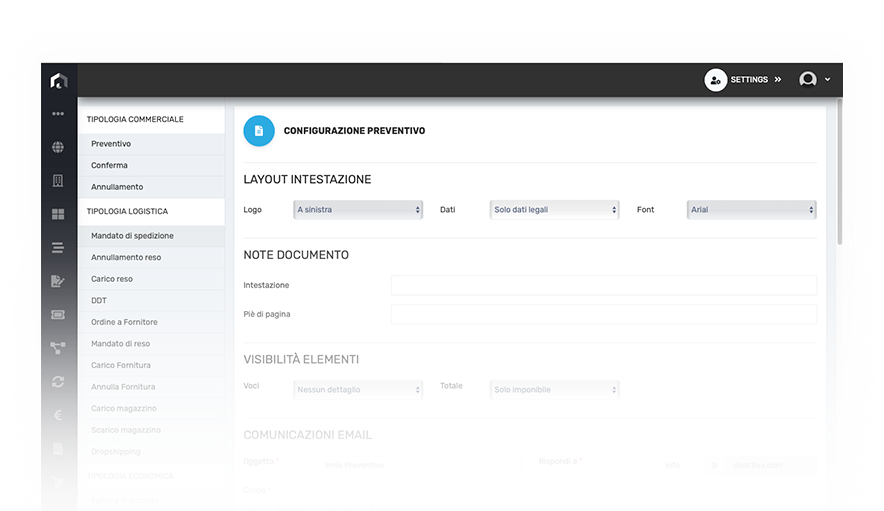Viewport: 884px width, 511px height.
Task: Click the double chevron next to Settings
Action: (778, 80)
